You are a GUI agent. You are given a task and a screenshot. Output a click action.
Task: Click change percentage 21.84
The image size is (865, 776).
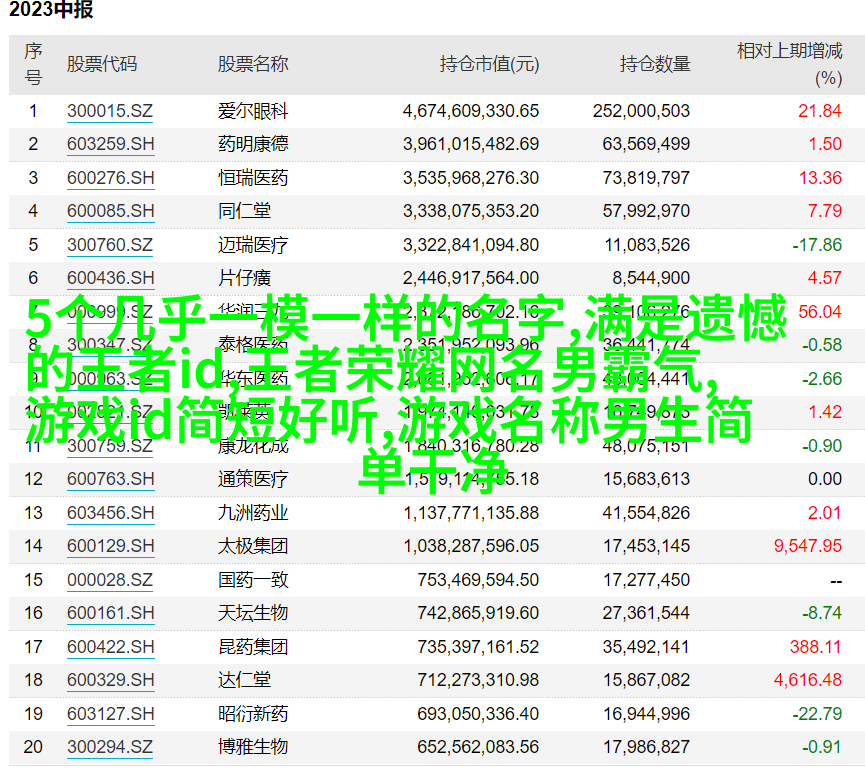(x=820, y=111)
